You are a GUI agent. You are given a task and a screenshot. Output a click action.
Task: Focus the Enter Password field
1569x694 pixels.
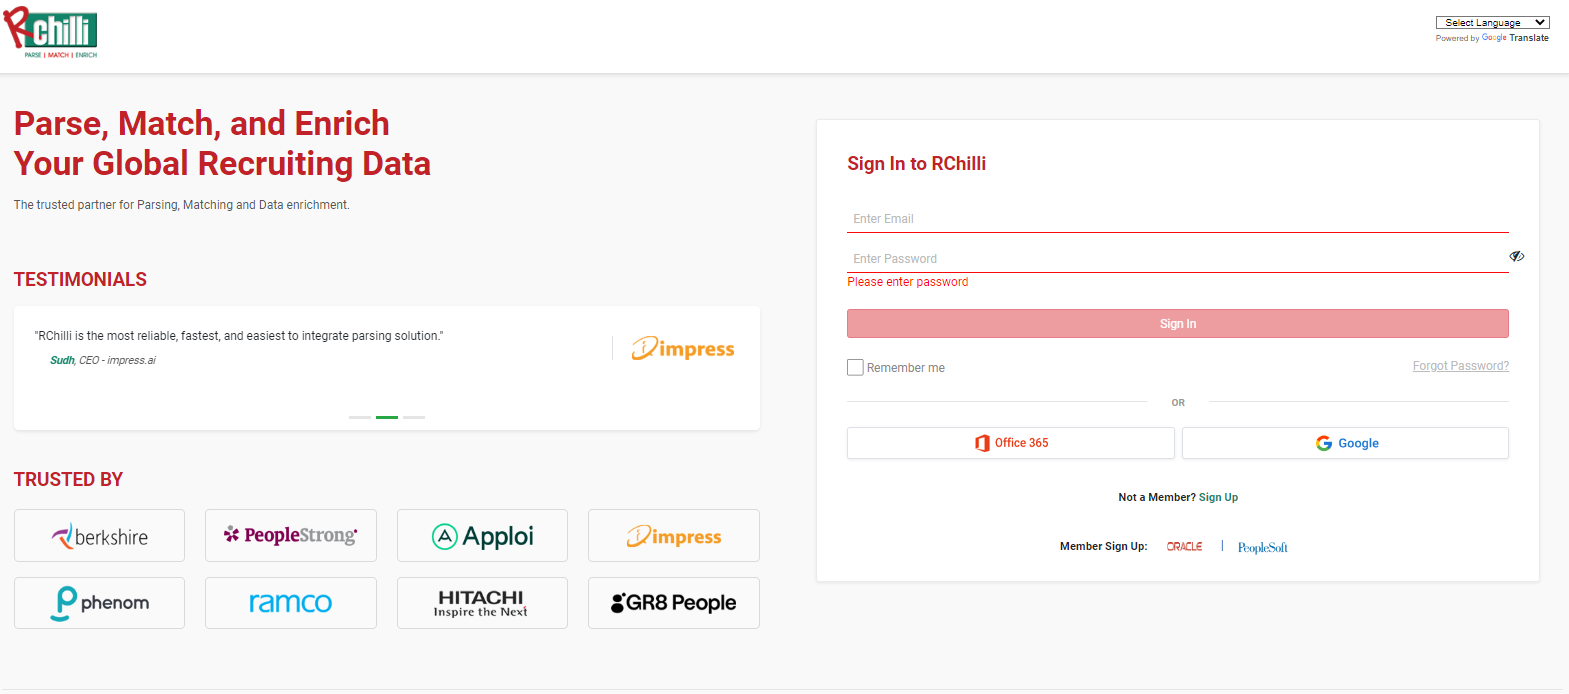1177,259
